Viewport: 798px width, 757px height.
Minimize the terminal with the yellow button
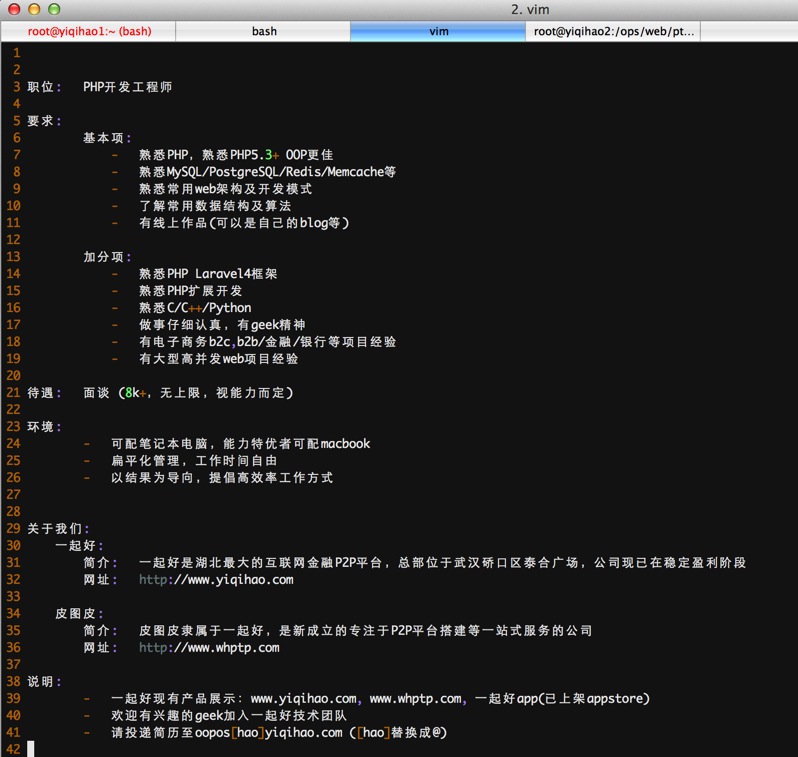pyautogui.click(x=33, y=9)
